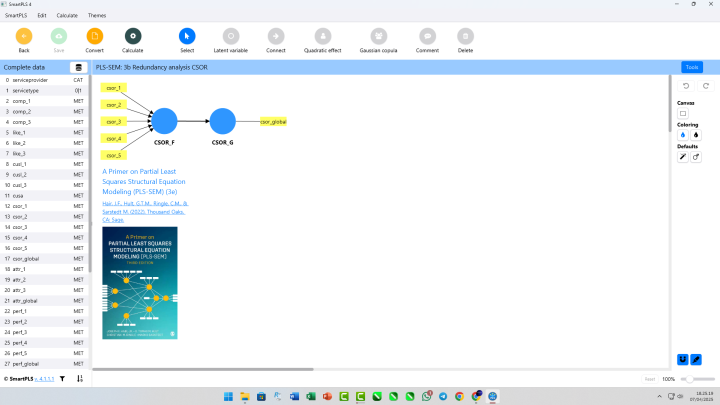The height and width of the screenshot is (405, 720).
Task: Select the csor_5 indicator box
Action: click(113, 155)
